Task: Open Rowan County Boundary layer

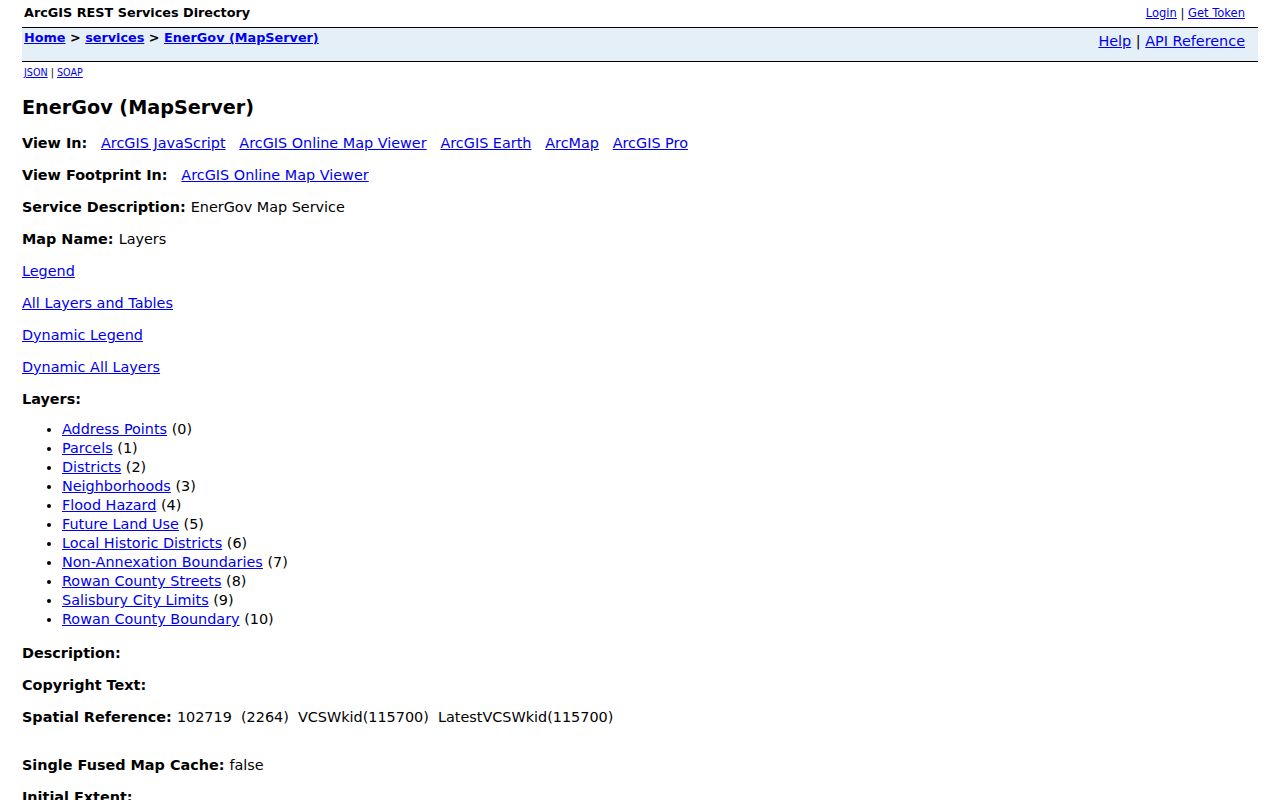Action: point(151,619)
